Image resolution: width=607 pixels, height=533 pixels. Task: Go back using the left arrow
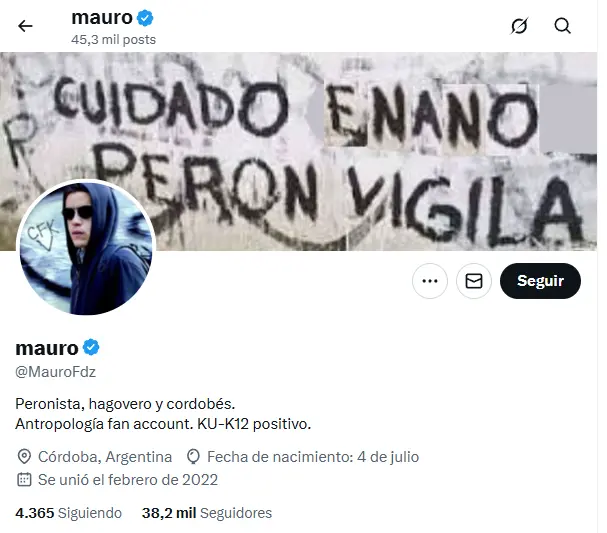25,26
